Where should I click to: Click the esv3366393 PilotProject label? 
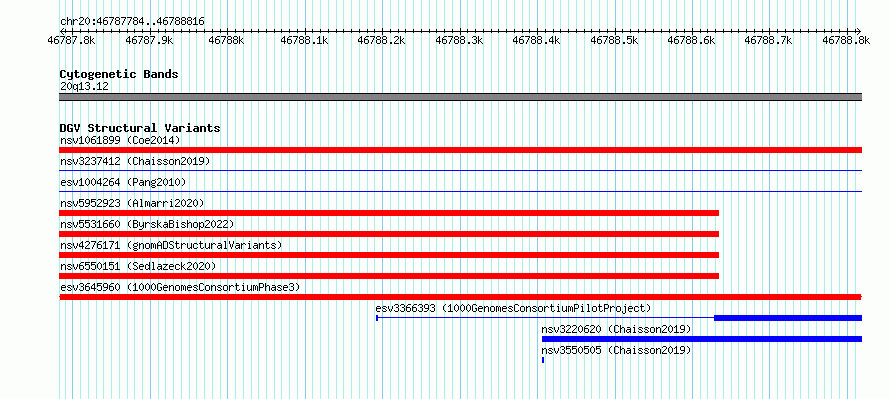click(513, 308)
